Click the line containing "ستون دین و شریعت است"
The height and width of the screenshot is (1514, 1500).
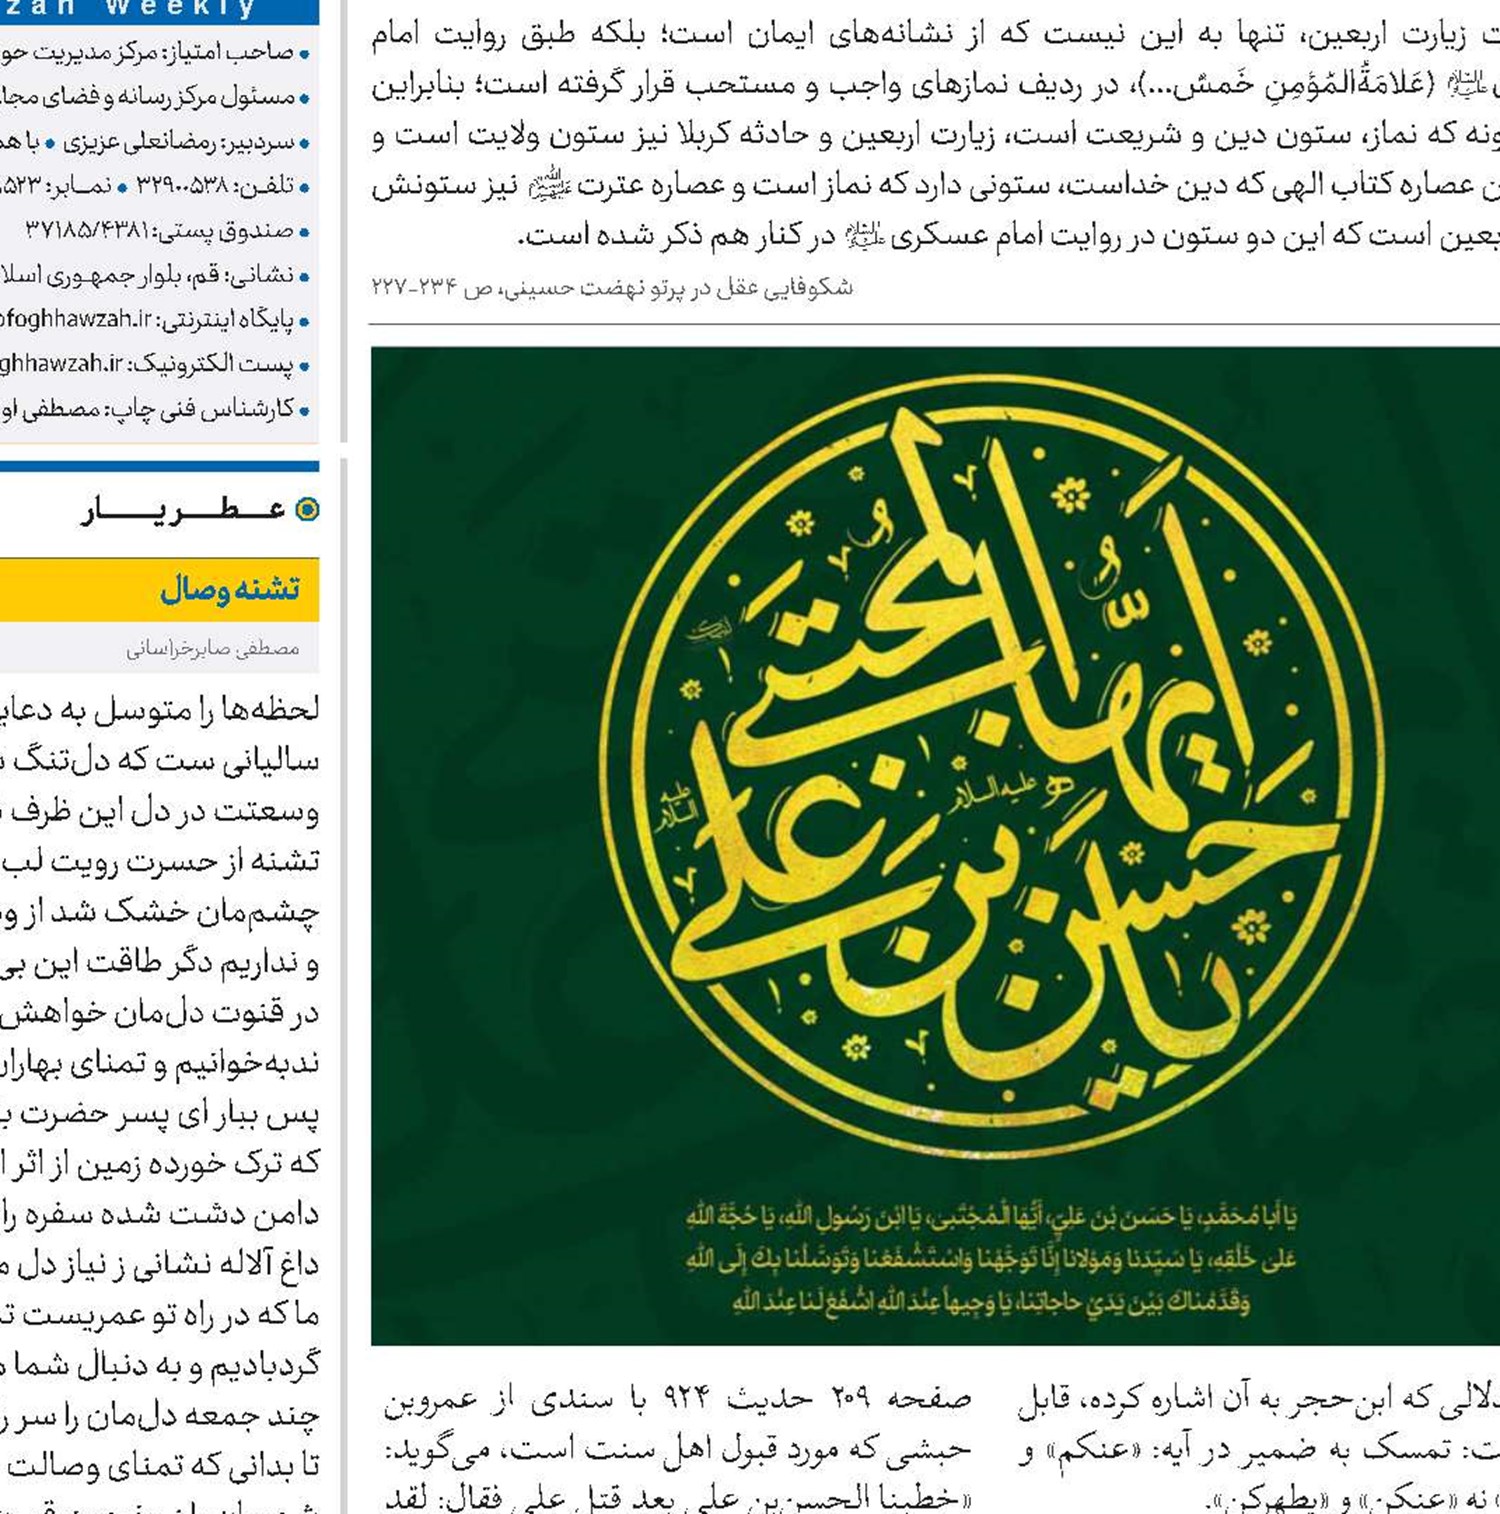[x=935, y=136]
